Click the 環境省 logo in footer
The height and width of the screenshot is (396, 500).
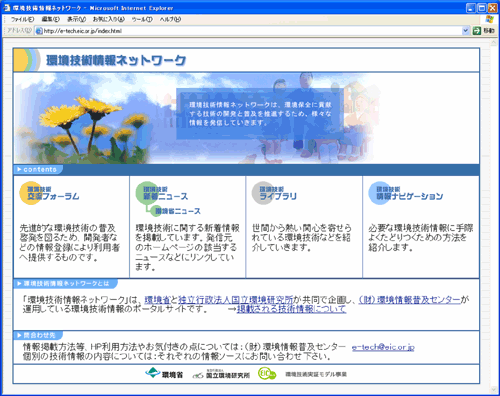(164, 374)
